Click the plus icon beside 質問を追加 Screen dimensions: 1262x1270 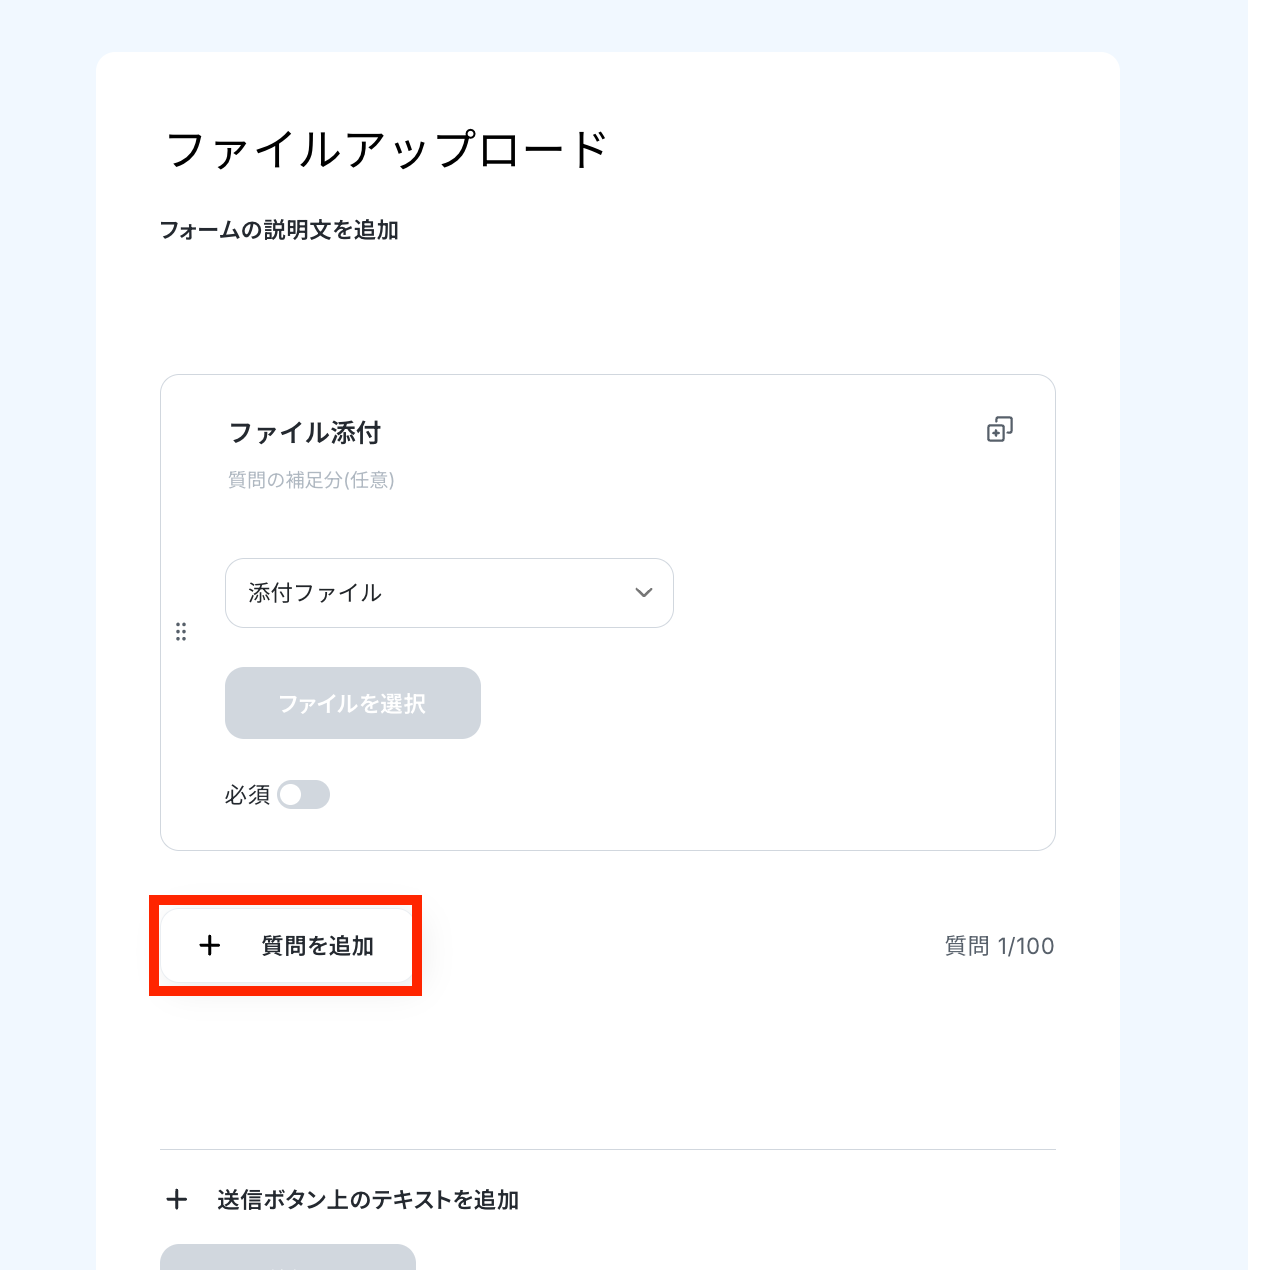pos(210,946)
